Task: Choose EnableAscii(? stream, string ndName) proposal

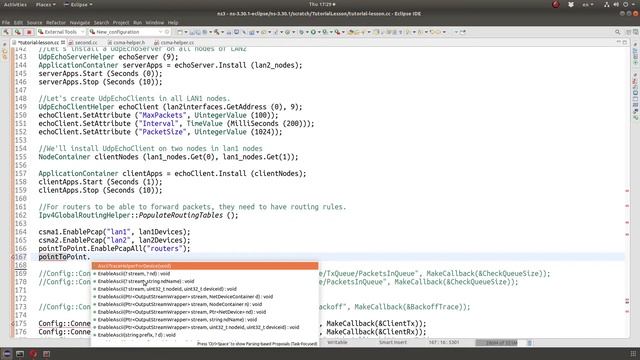Action: coord(204,281)
